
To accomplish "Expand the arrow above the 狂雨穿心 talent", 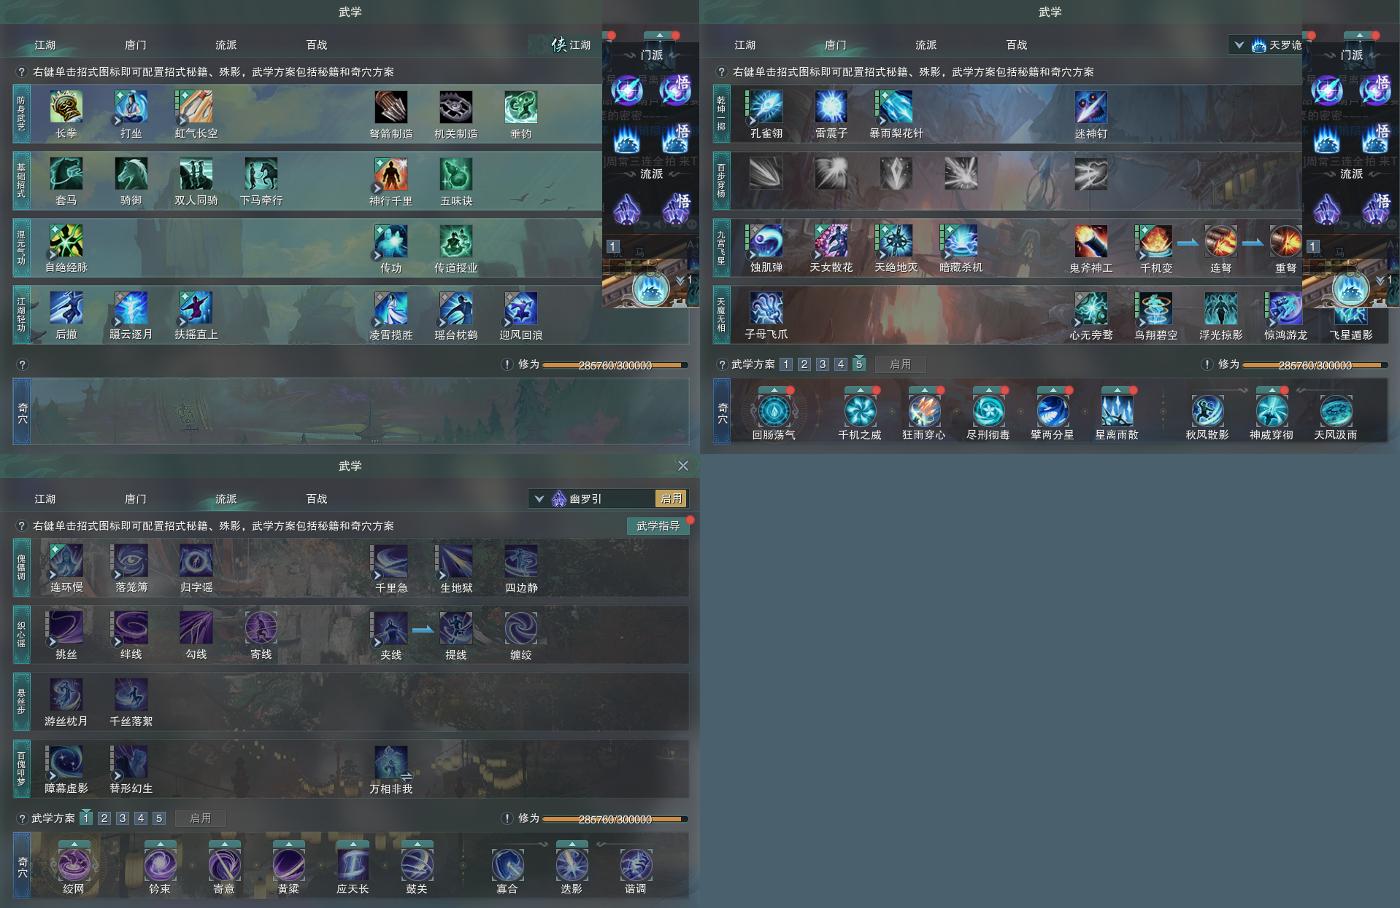I will click(924, 390).
